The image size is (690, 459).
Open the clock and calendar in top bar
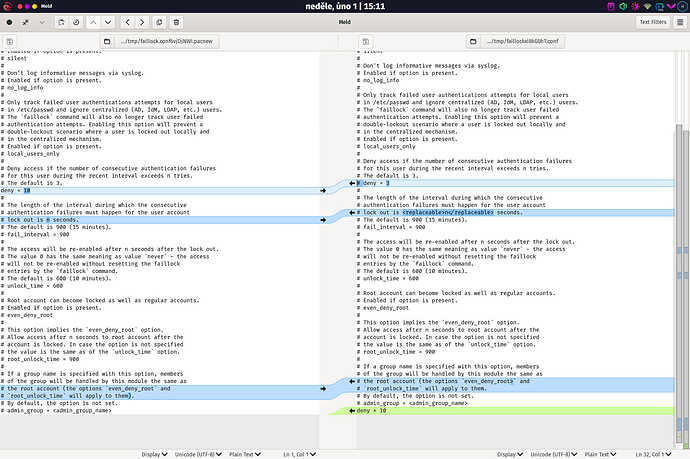tap(343, 6)
